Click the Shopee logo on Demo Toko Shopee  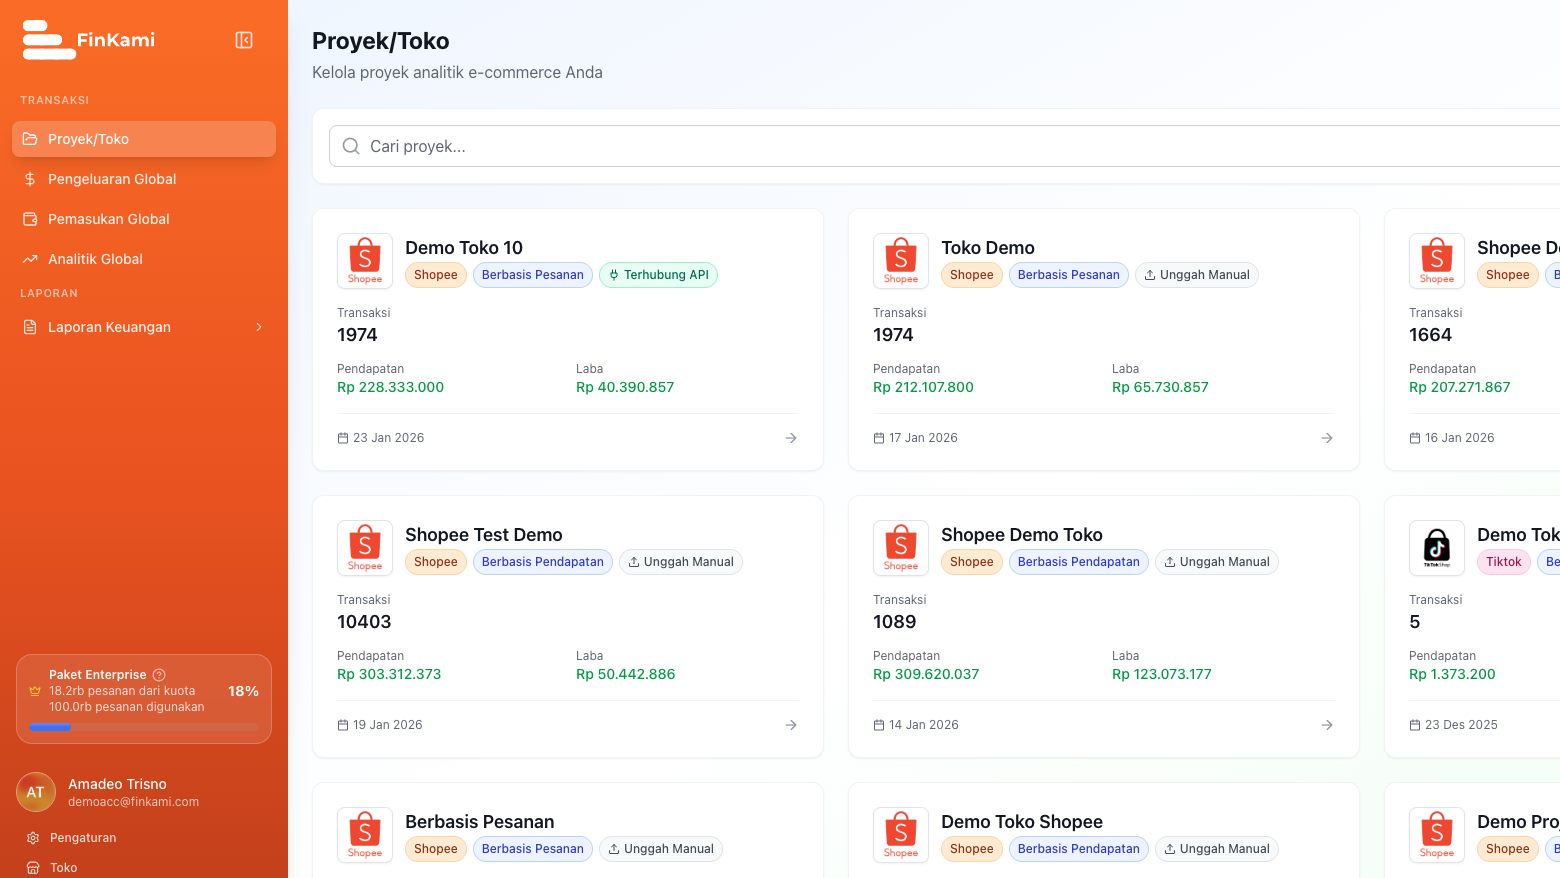tap(901, 835)
